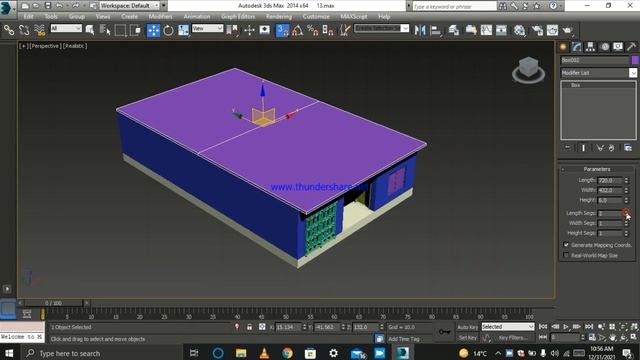Screen dimensions: 640x360
Task: Open the Key Filters dialog
Action: pos(513,338)
